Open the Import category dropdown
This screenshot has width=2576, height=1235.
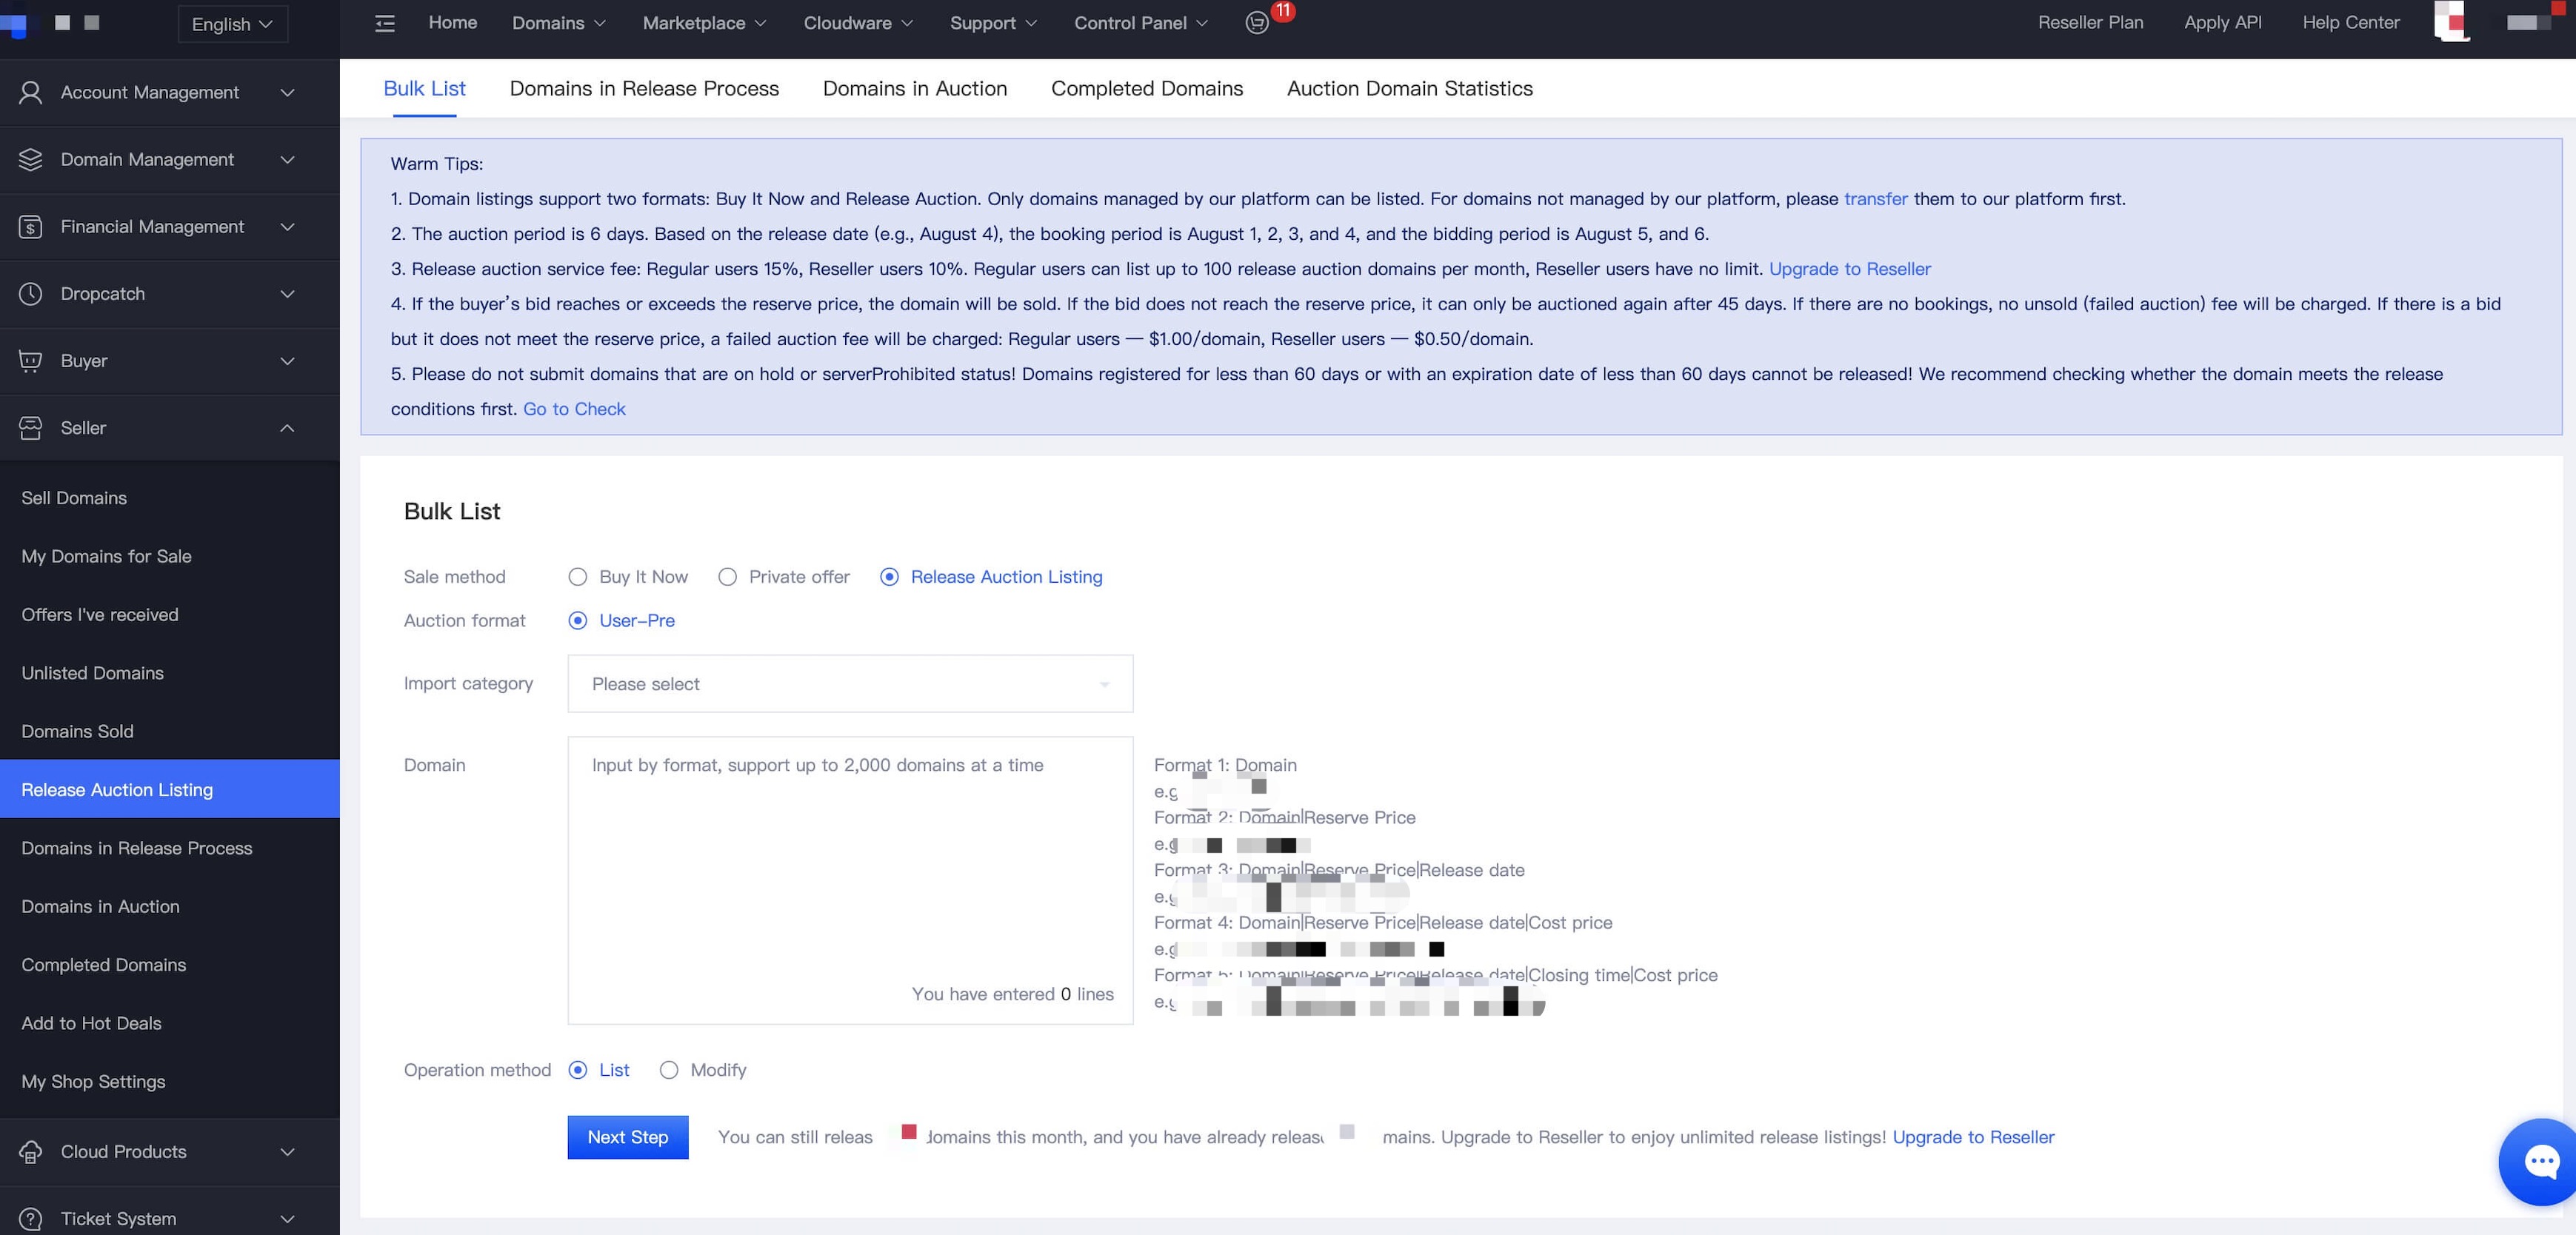(850, 684)
